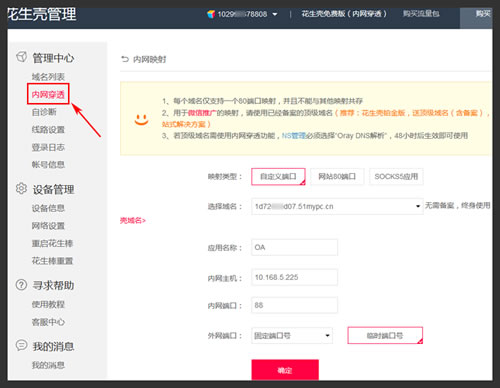Click the 壳域名> red link
This screenshot has width=500, height=388.
click(133, 220)
